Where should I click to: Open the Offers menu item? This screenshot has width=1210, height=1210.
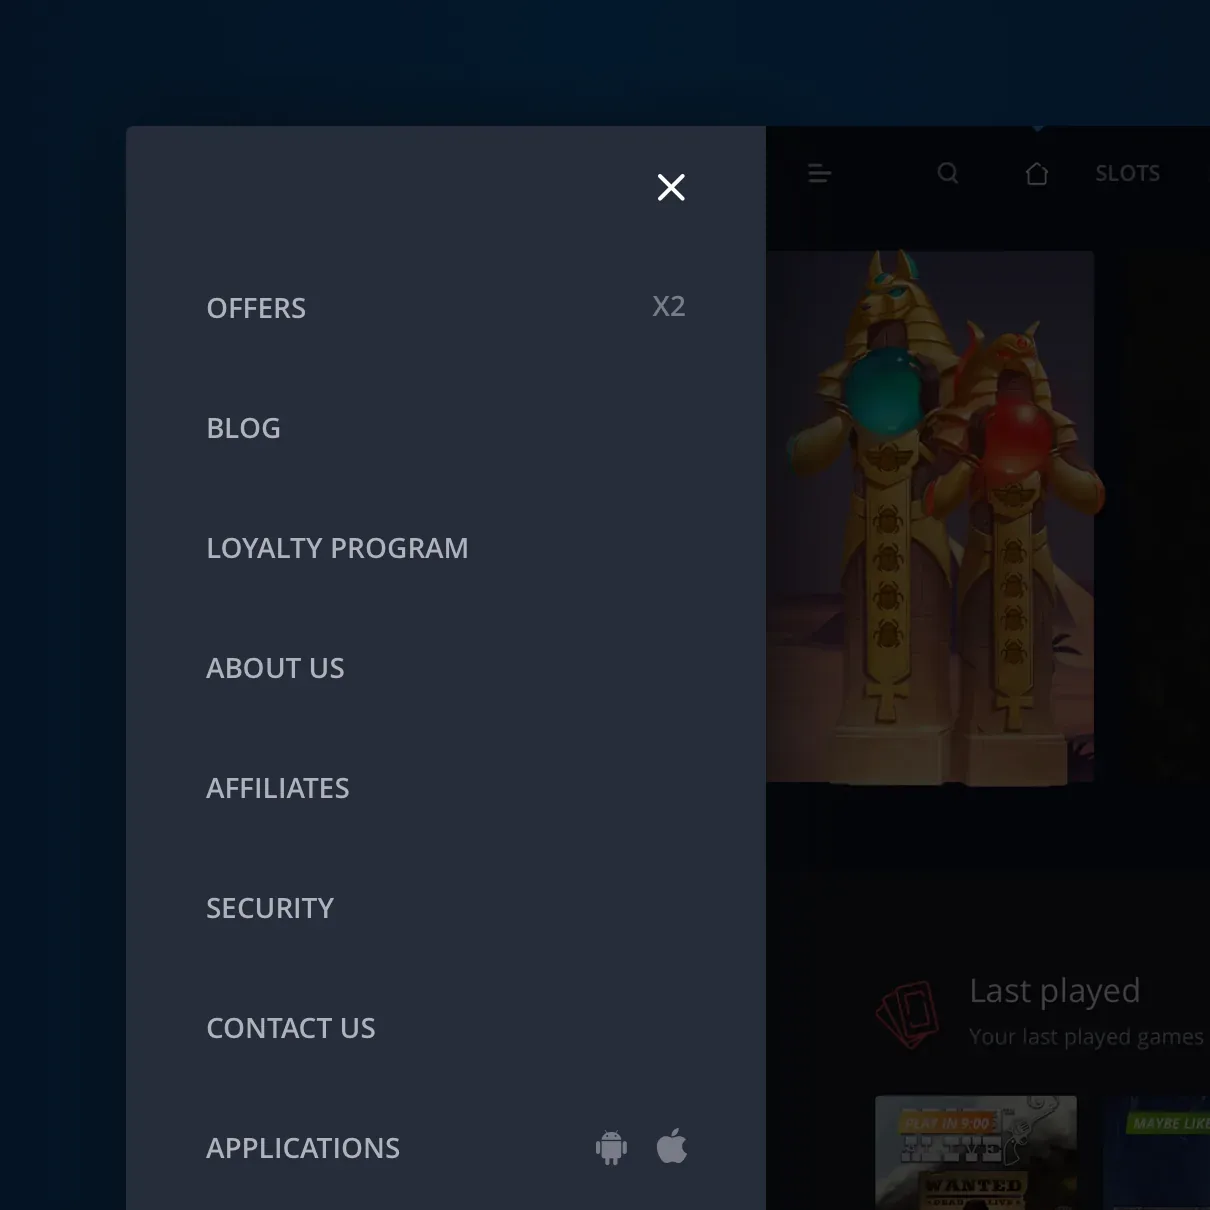tap(256, 308)
